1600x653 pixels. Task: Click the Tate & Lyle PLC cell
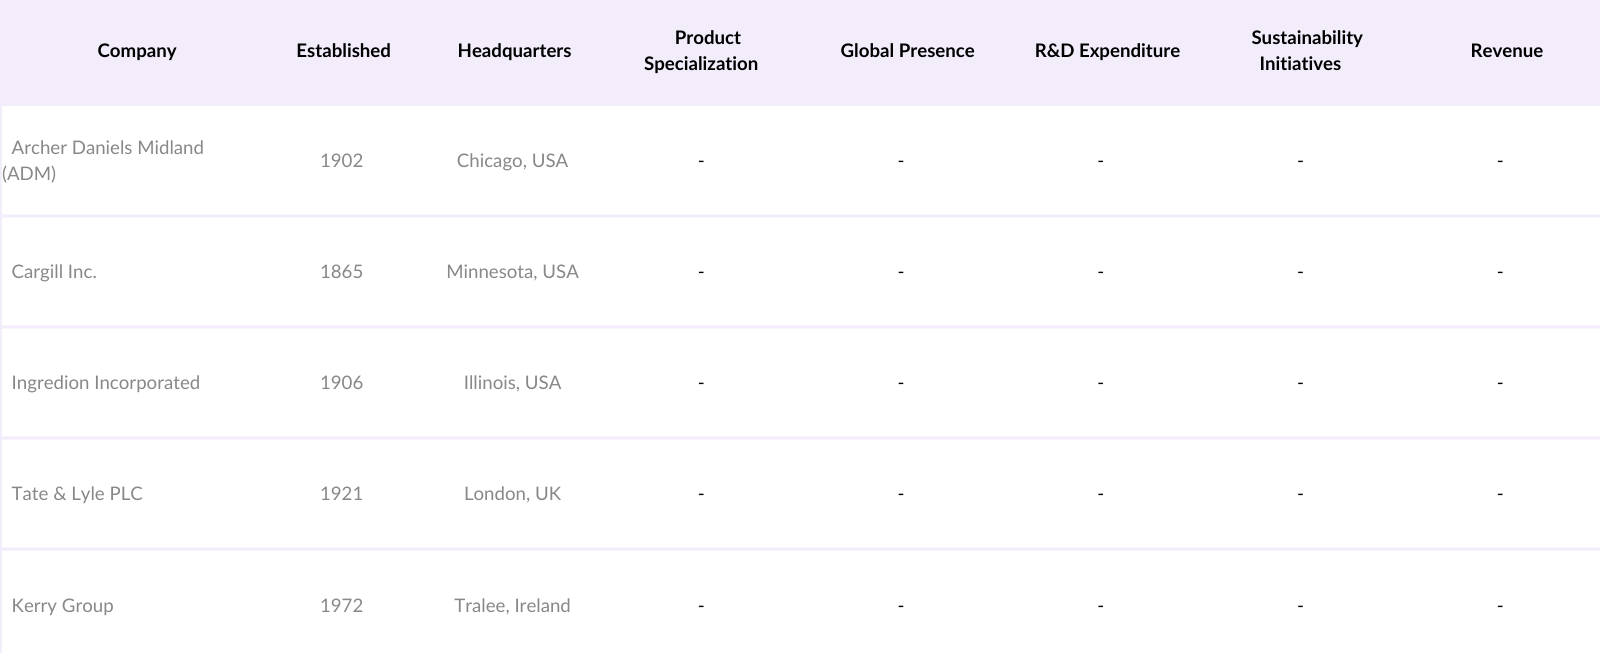point(77,494)
